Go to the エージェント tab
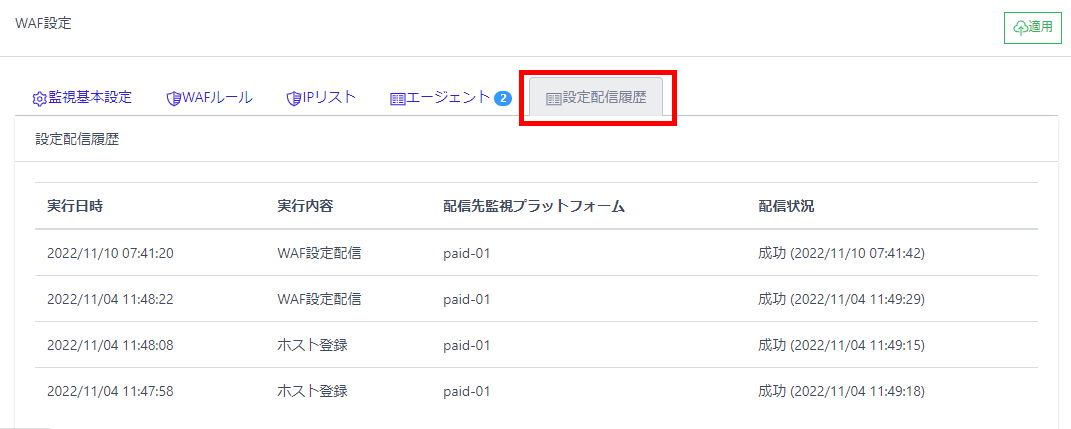 tap(448, 98)
